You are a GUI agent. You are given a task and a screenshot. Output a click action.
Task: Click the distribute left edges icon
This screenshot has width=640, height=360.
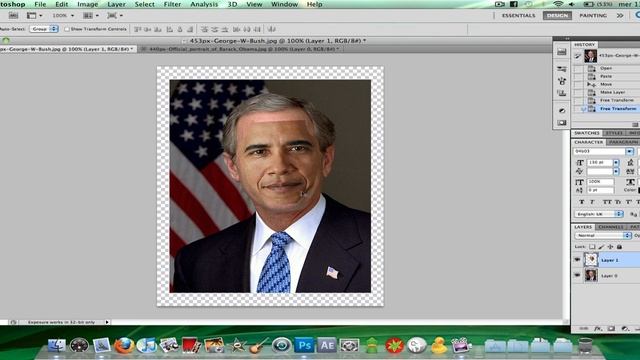pyautogui.click(x=237, y=29)
